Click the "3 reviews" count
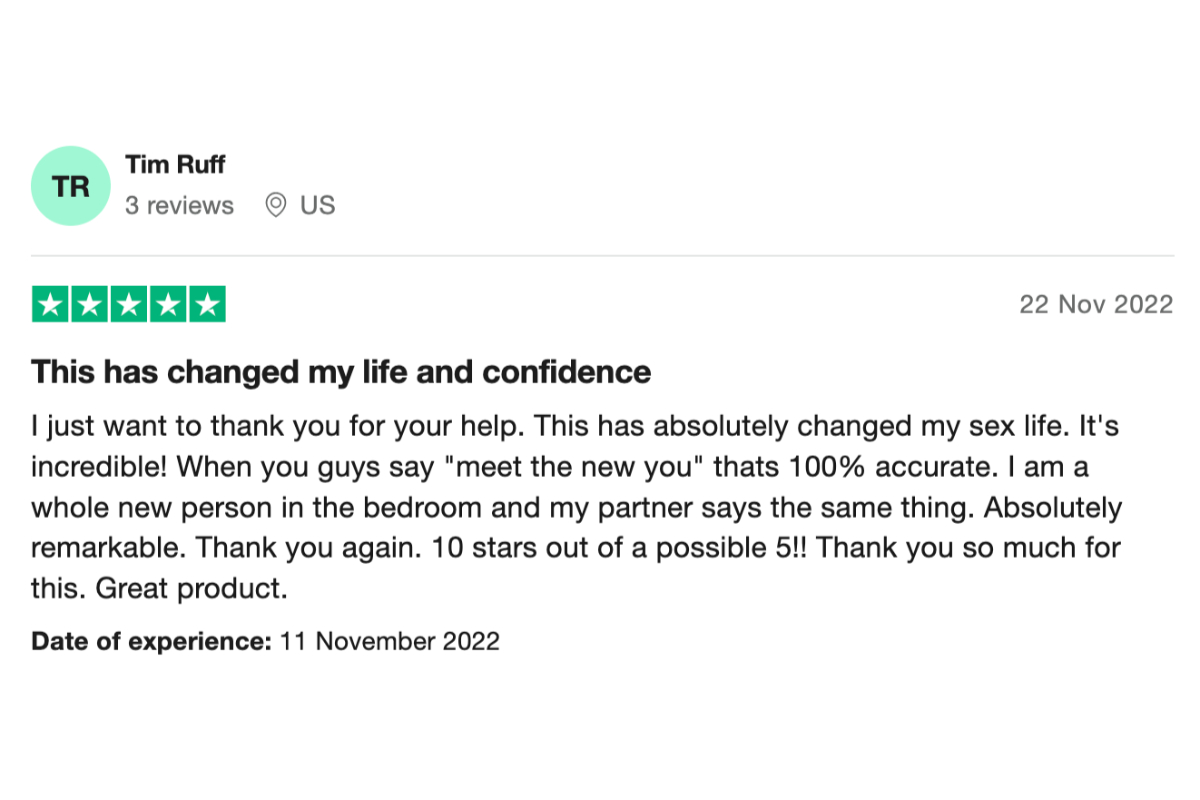Screen dimensions: 1200x800 pos(179,206)
